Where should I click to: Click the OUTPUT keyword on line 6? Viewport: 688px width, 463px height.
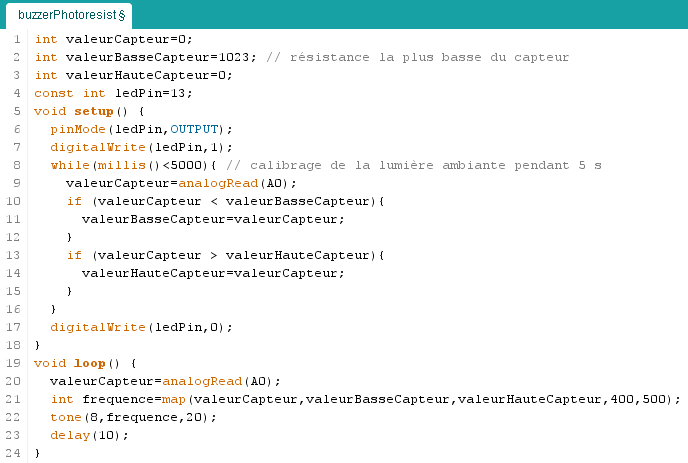(x=194, y=129)
